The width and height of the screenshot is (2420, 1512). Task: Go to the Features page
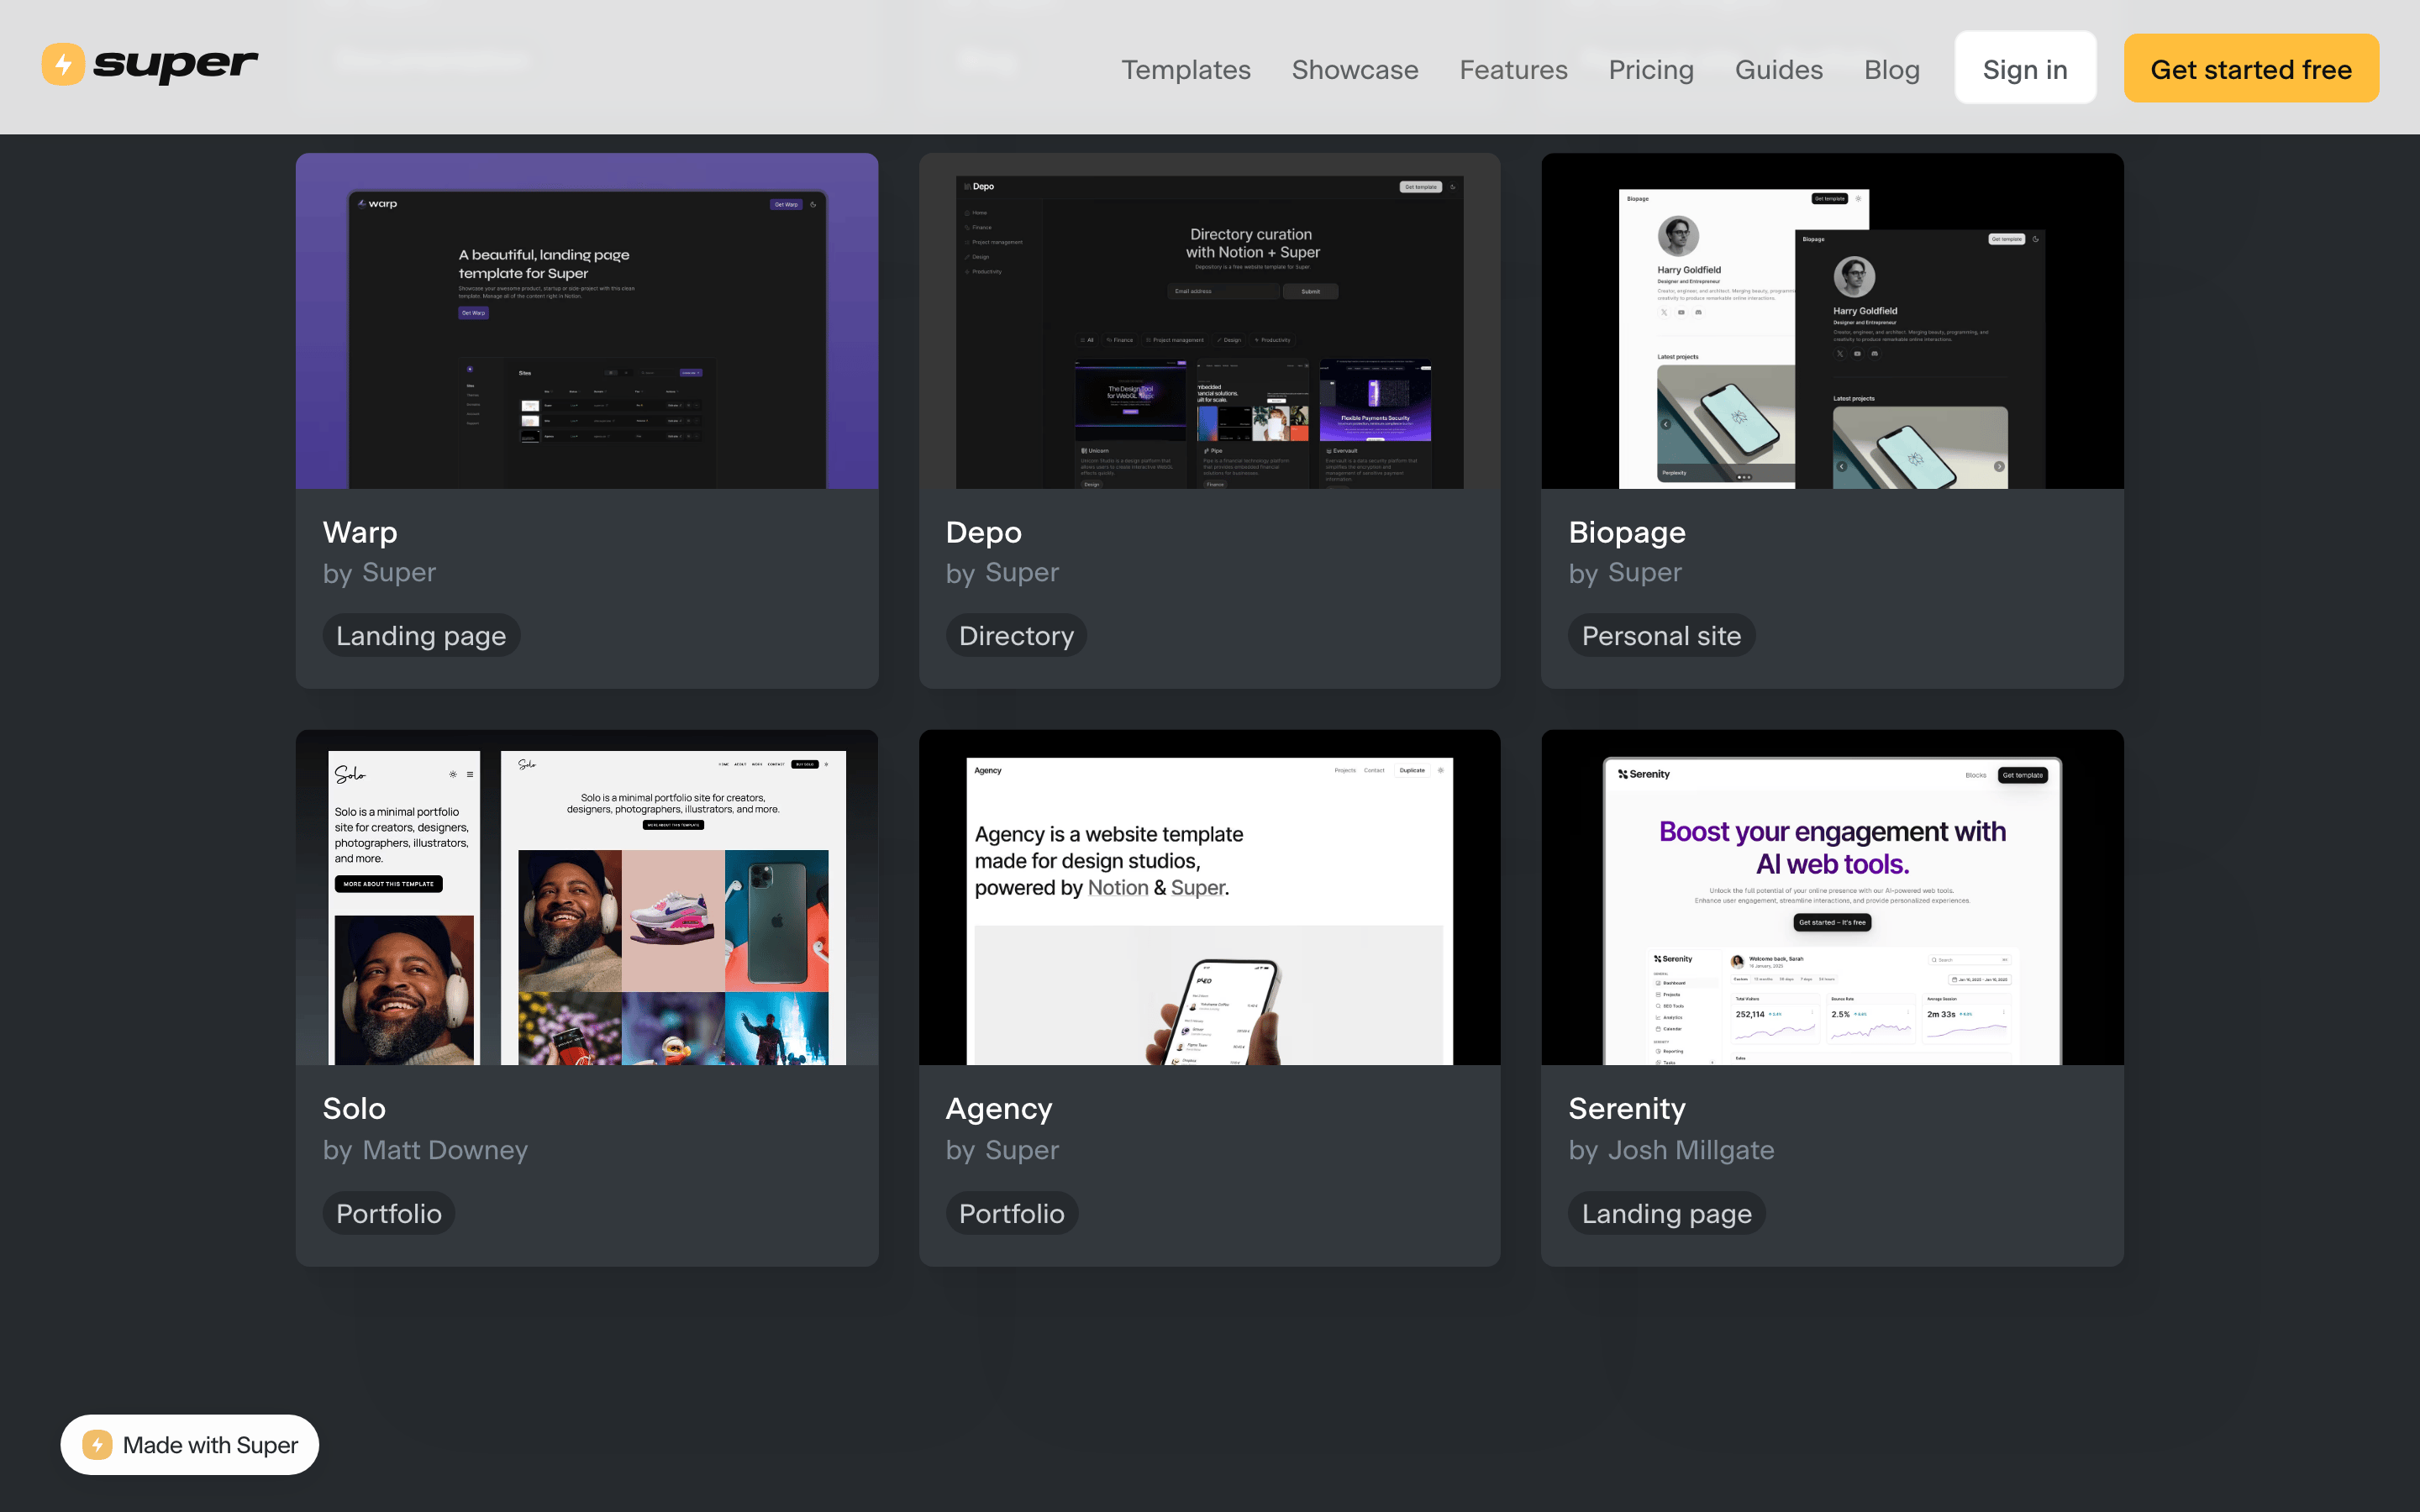tap(1513, 69)
